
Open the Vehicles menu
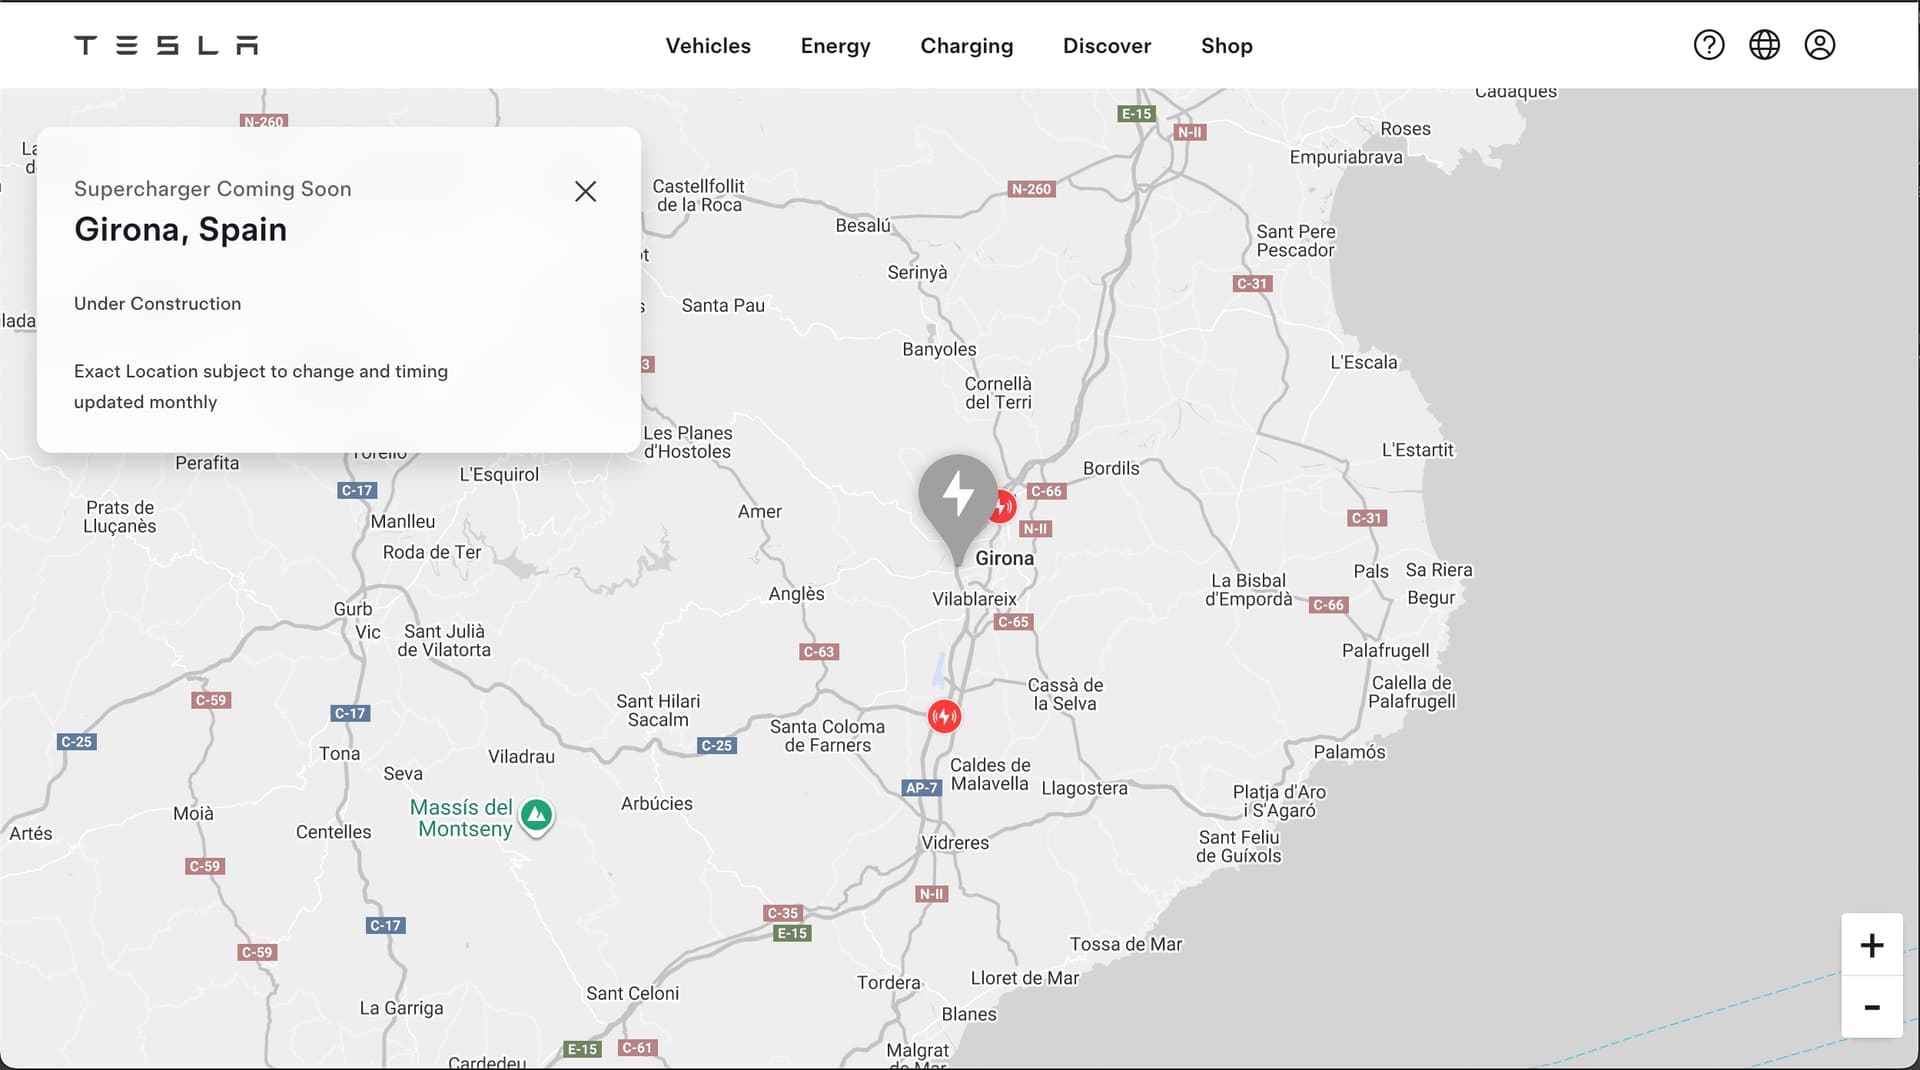[708, 46]
